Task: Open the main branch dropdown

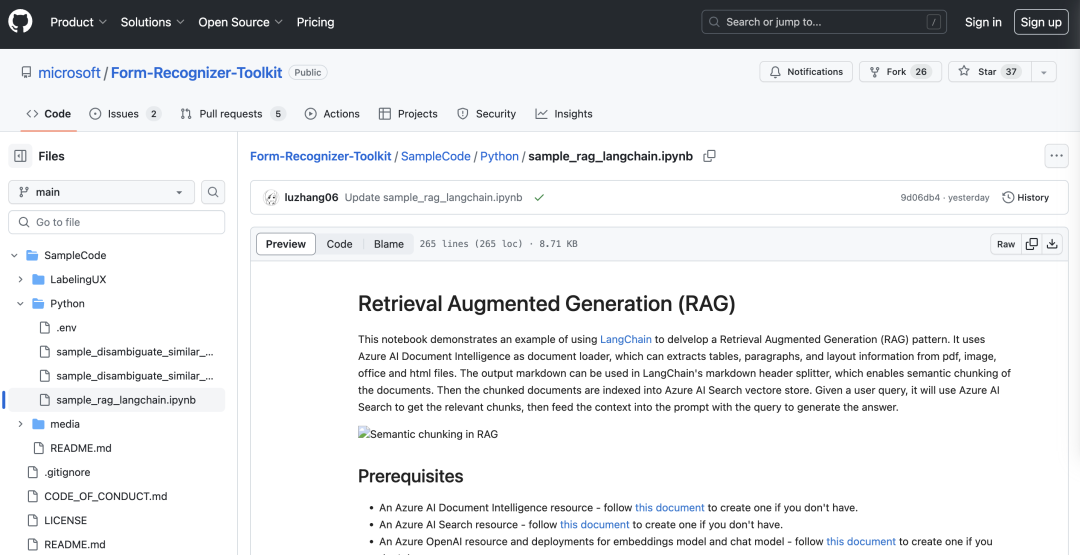Action: tap(101, 192)
